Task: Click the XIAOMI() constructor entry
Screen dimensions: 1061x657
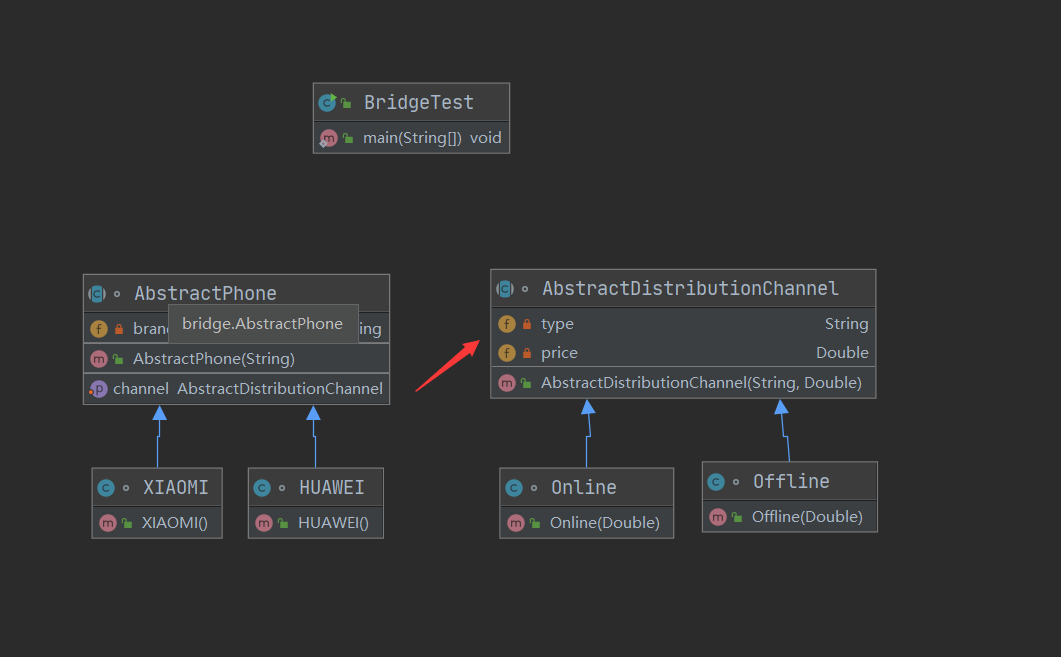Action: tap(157, 522)
